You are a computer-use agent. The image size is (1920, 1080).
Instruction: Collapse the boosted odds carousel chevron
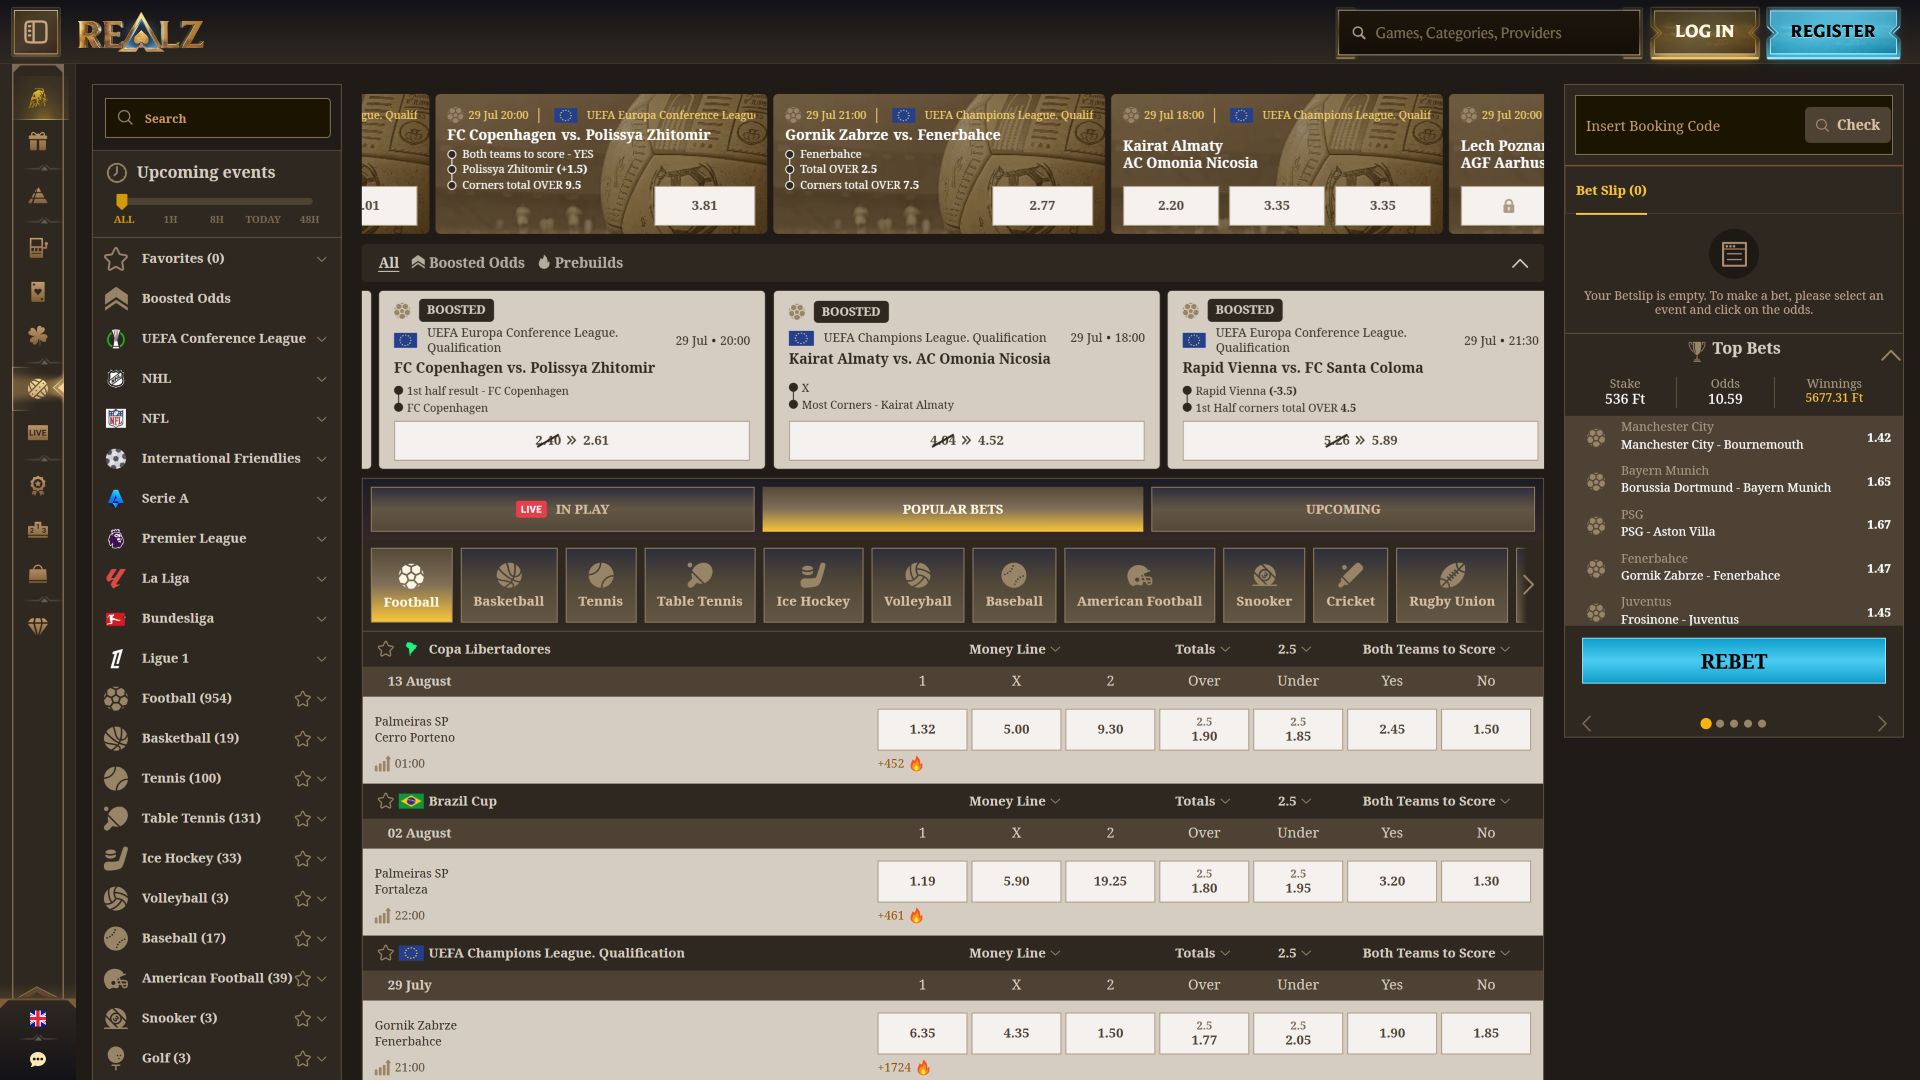click(x=1520, y=263)
